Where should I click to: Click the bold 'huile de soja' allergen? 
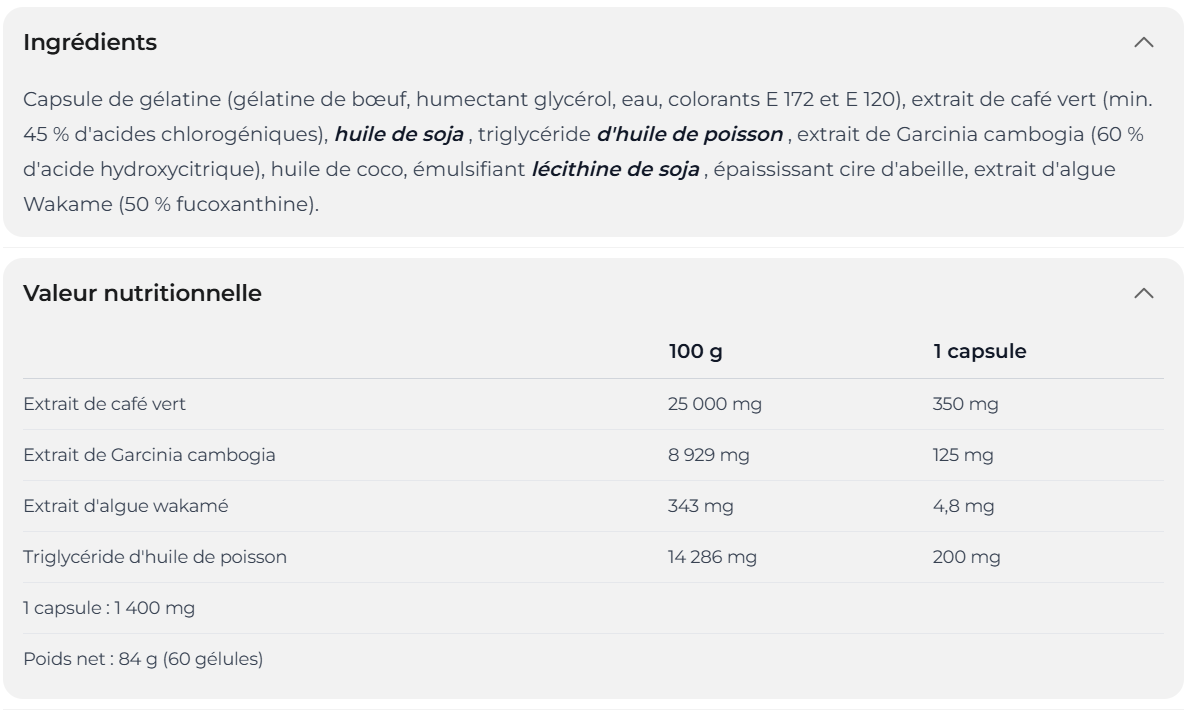point(399,135)
